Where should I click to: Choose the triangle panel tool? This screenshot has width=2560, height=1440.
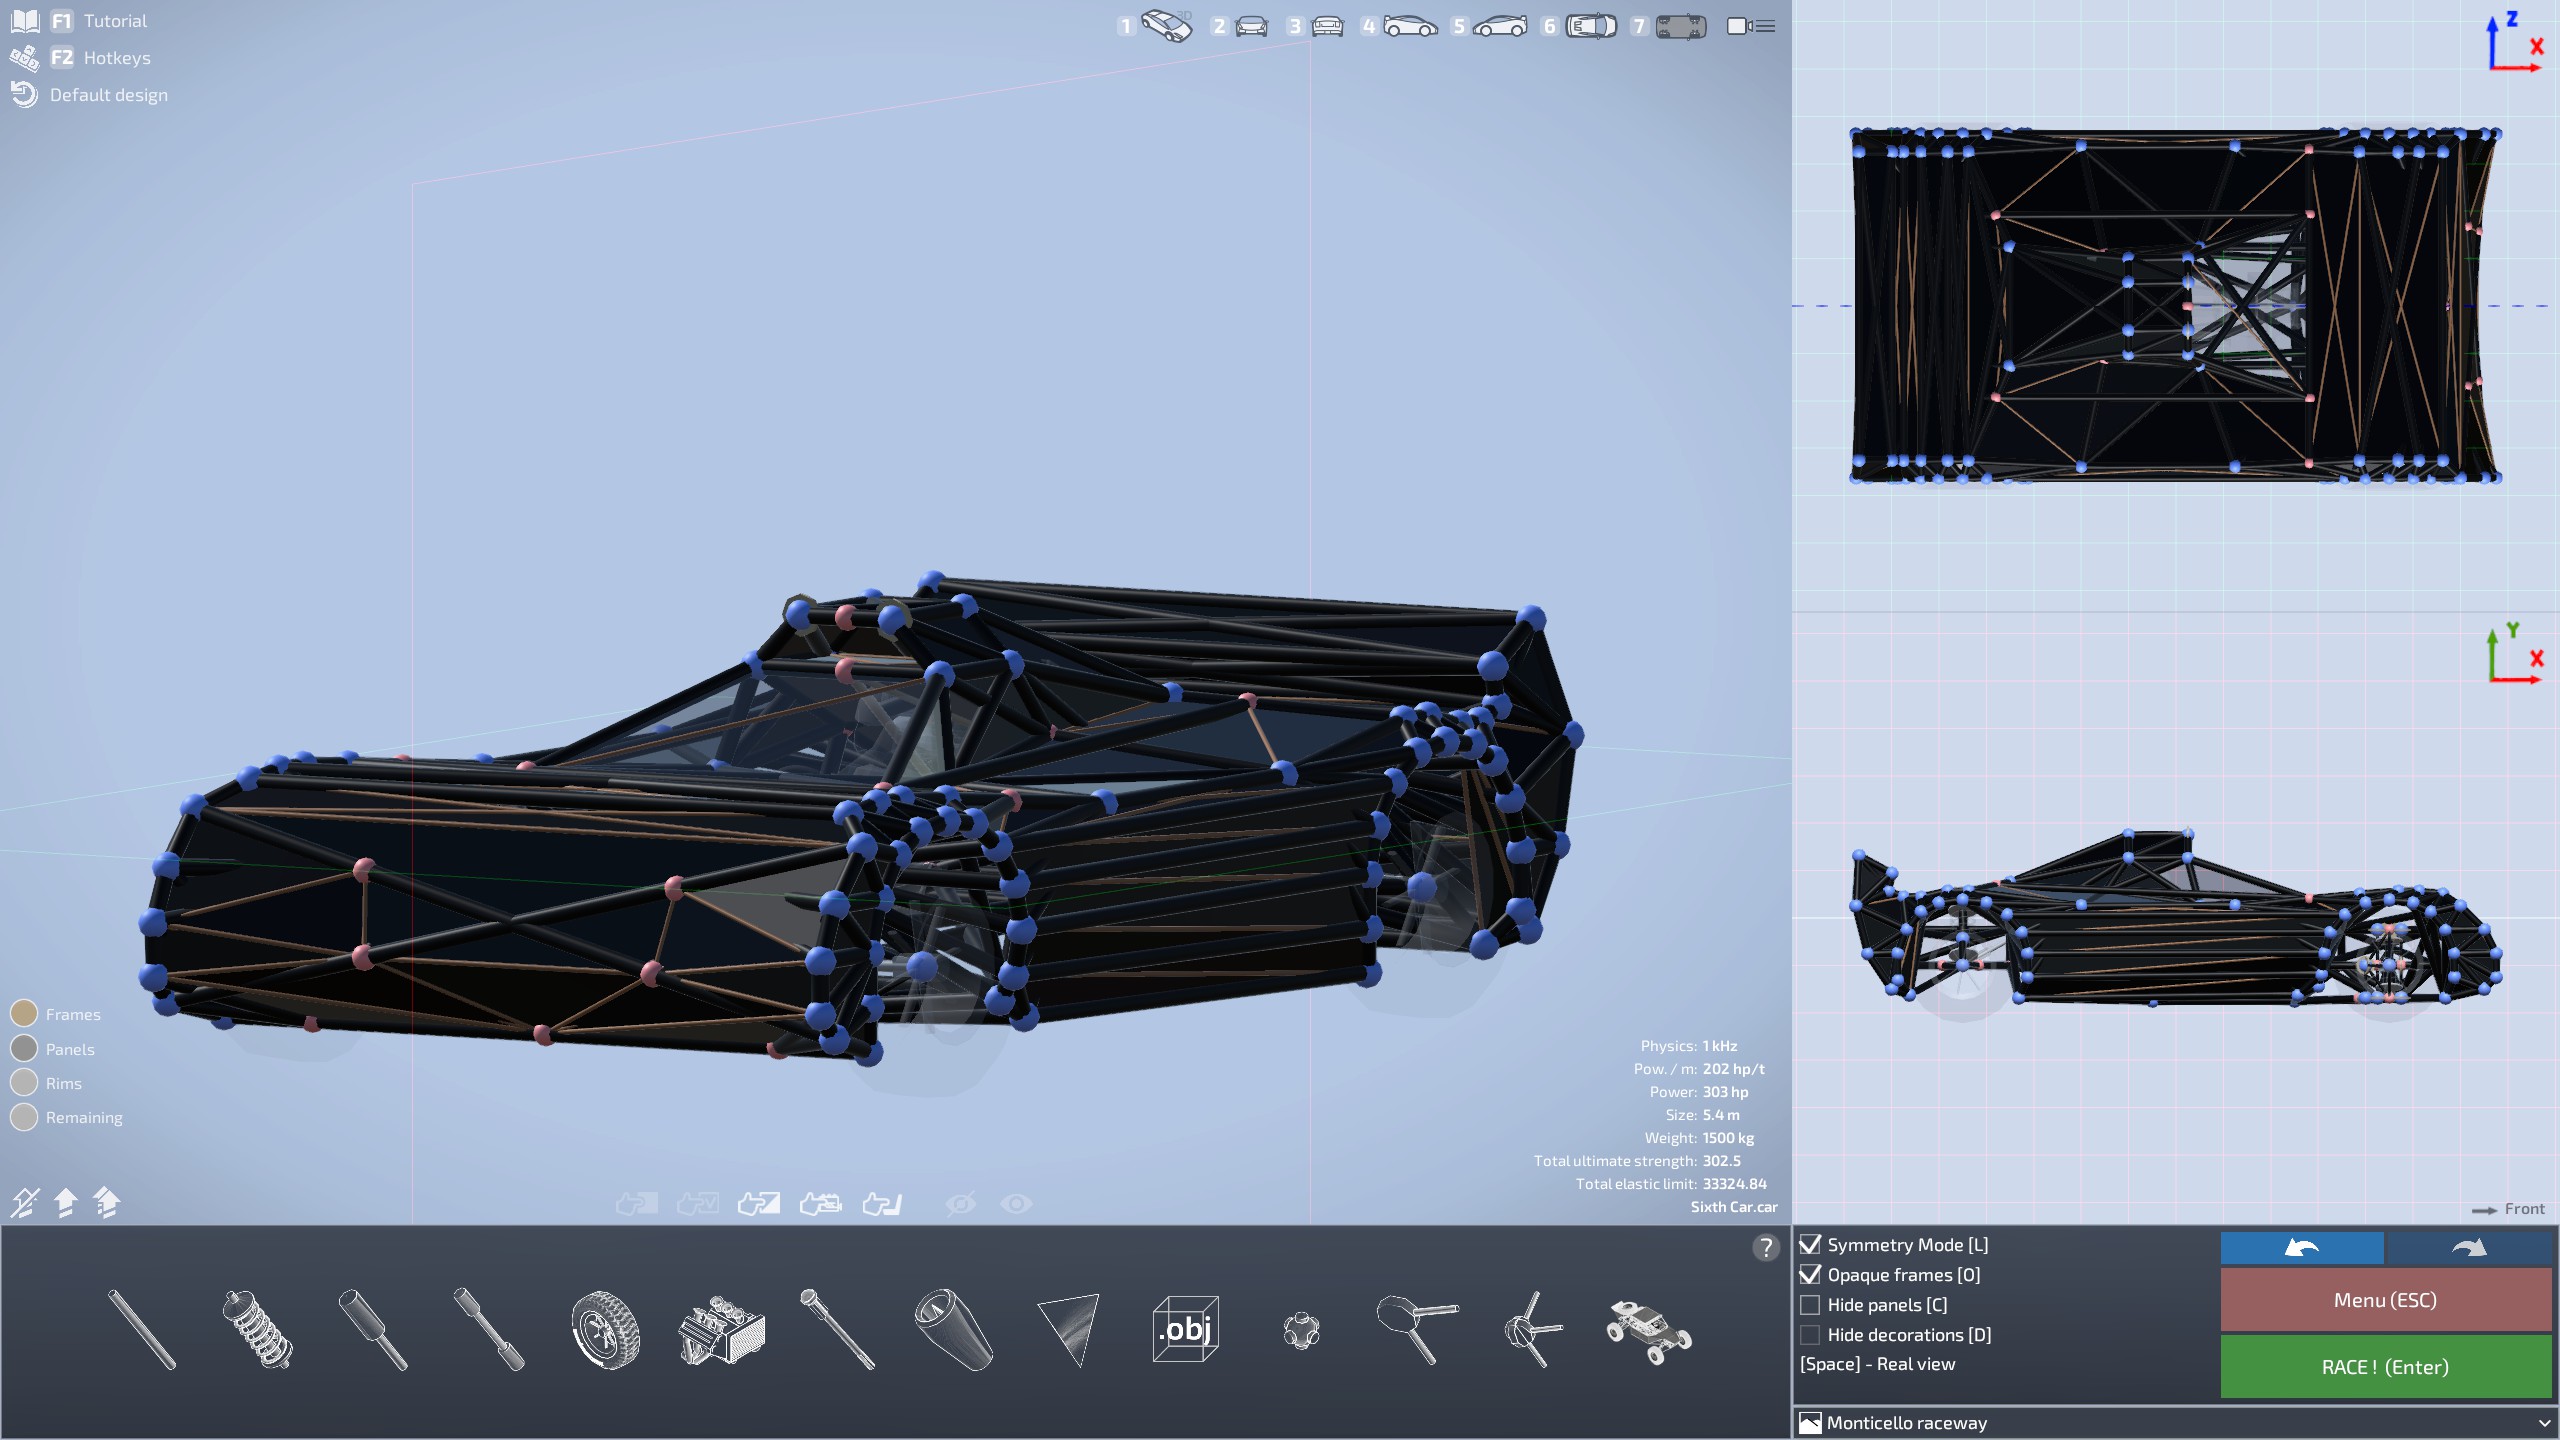[1069, 1330]
